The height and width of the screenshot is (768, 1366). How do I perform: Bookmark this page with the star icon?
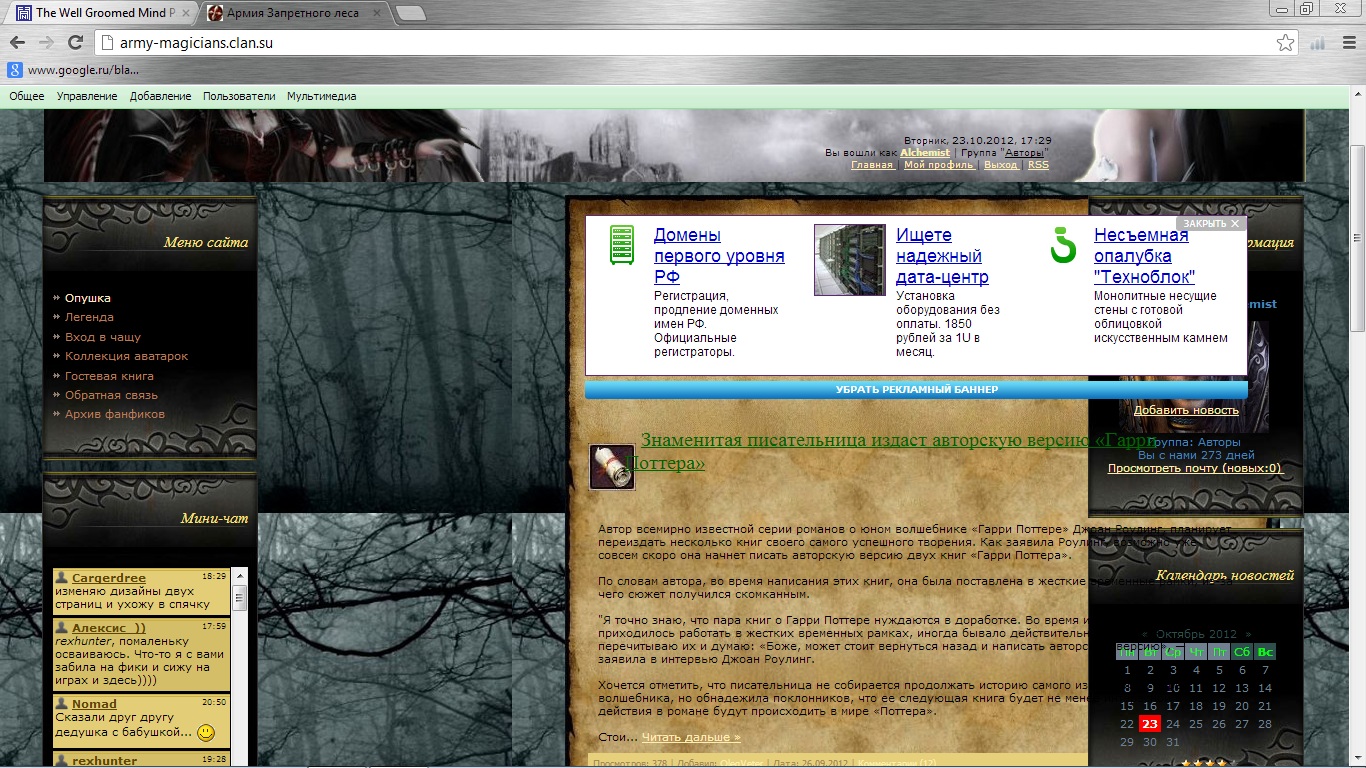(1285, 43)
